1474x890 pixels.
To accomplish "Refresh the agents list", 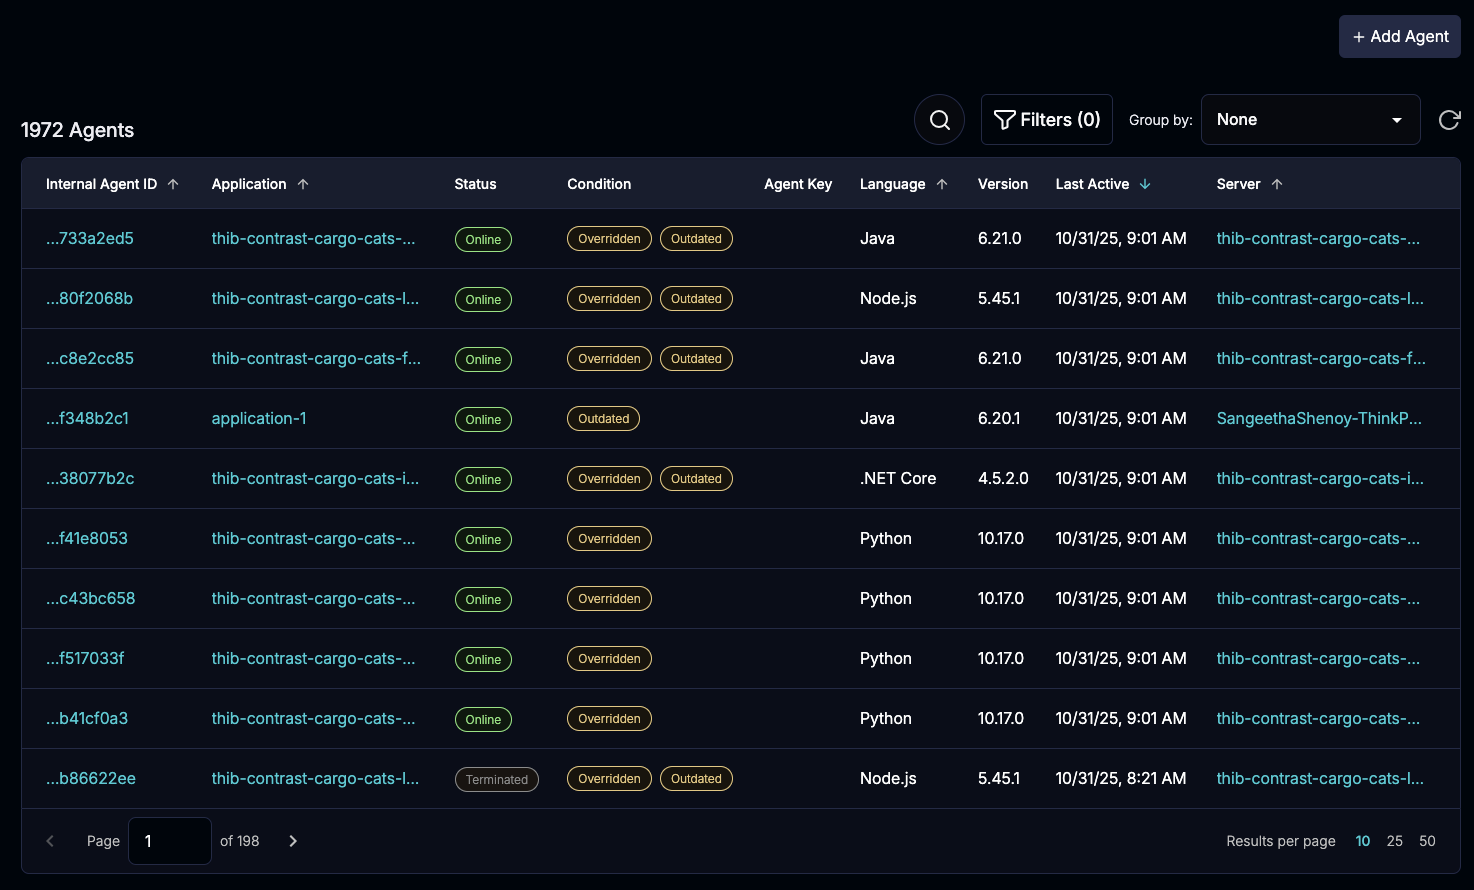I will click(1450, 119).
